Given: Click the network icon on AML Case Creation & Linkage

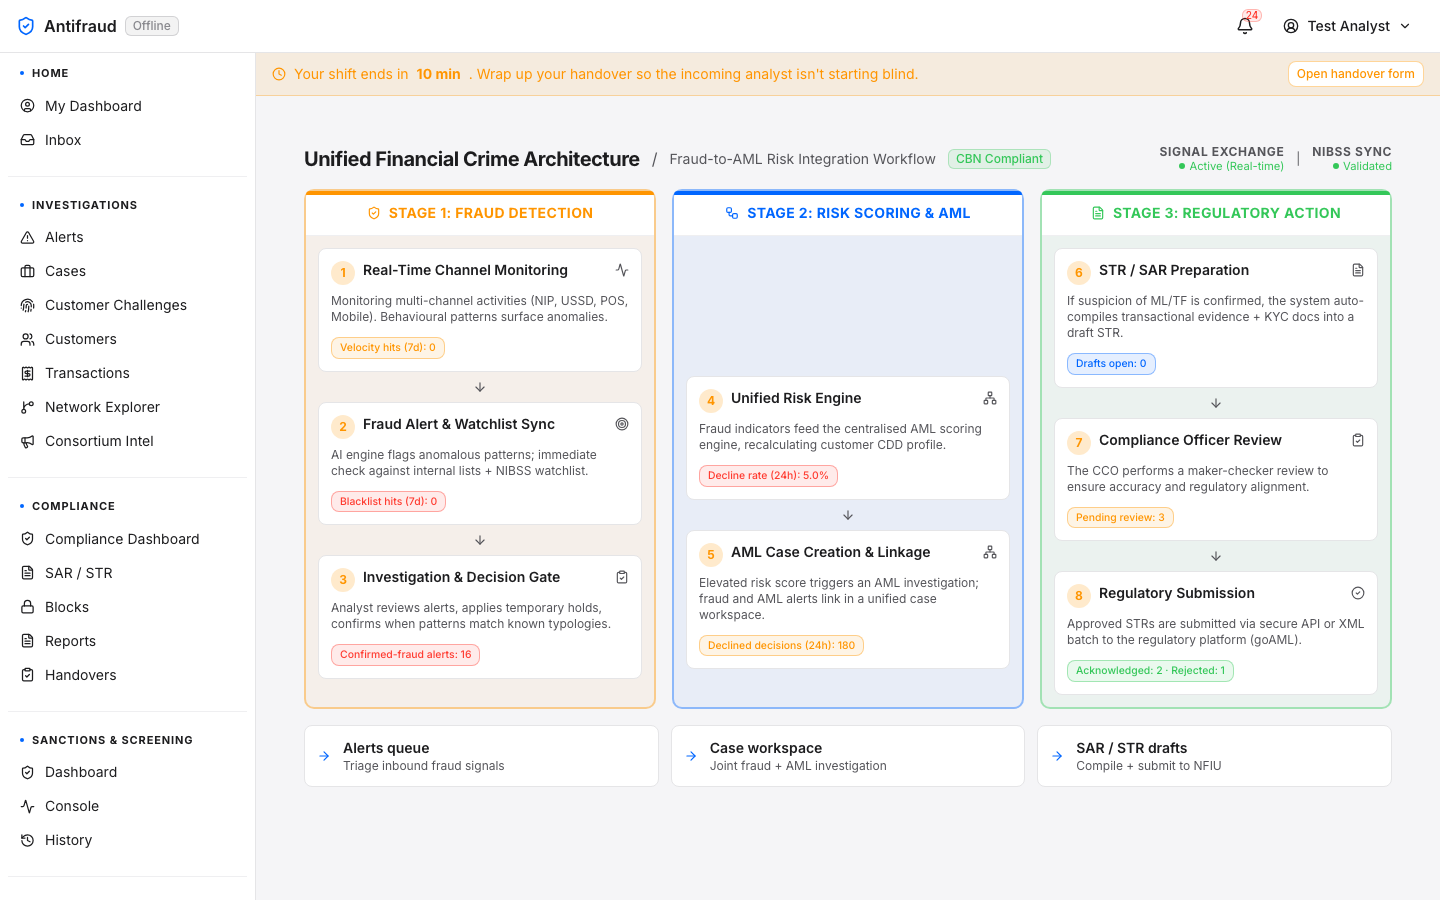Looking at the screenshot, I should (x=990, y=552).
